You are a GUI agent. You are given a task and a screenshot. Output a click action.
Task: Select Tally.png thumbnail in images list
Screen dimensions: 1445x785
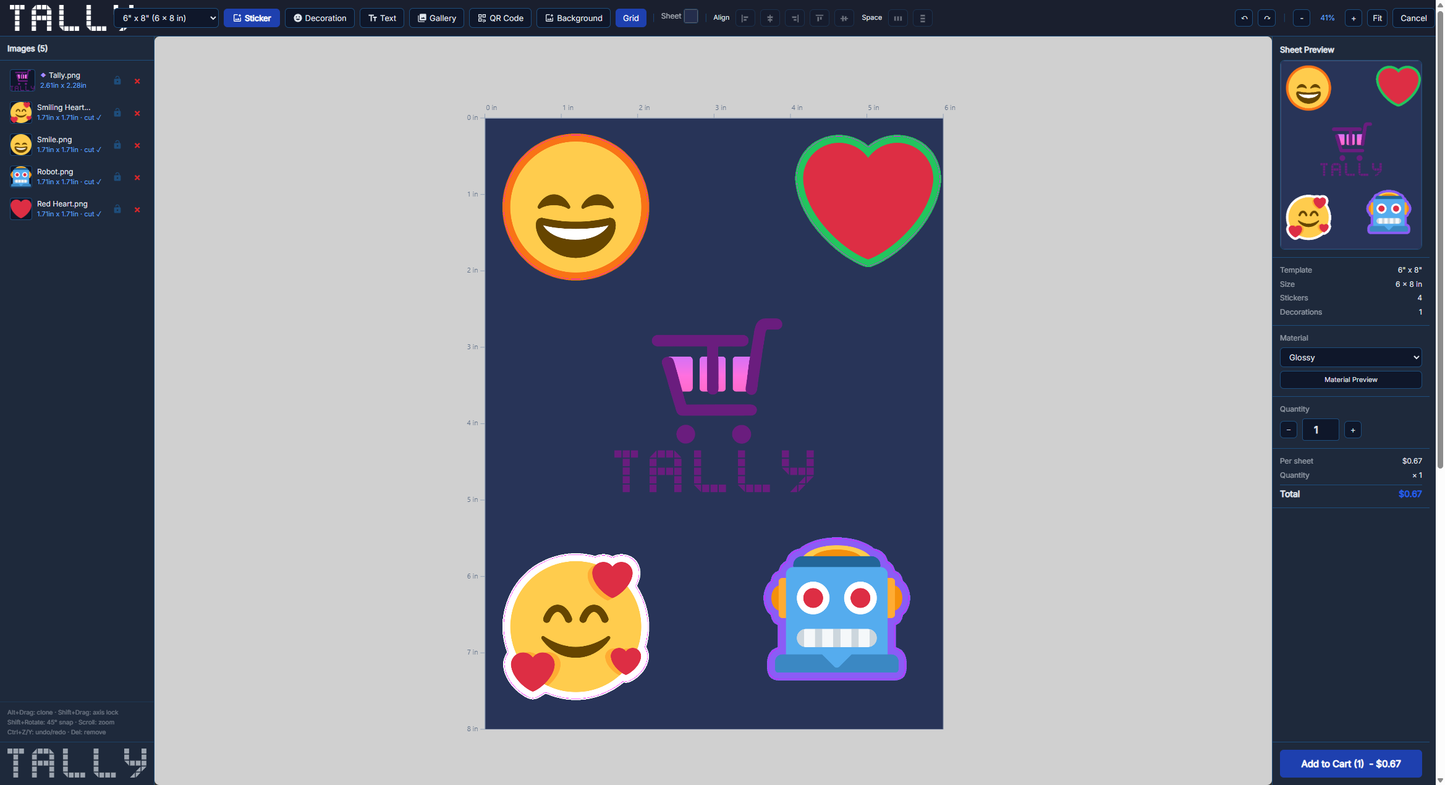[x=22, y=80]
